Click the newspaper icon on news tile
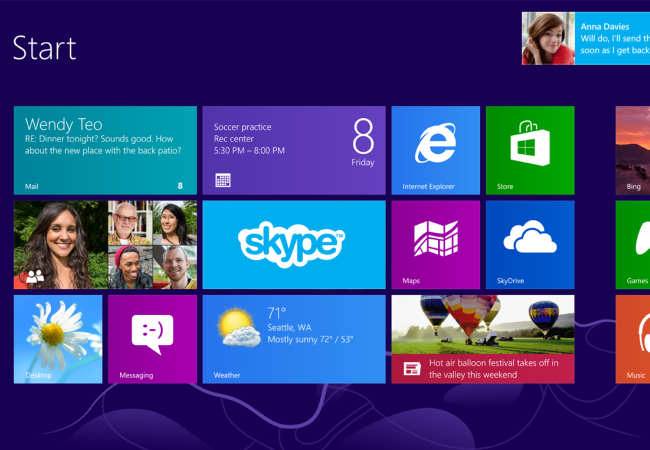Viewport: 650px width, 450px height. point(412,368)
